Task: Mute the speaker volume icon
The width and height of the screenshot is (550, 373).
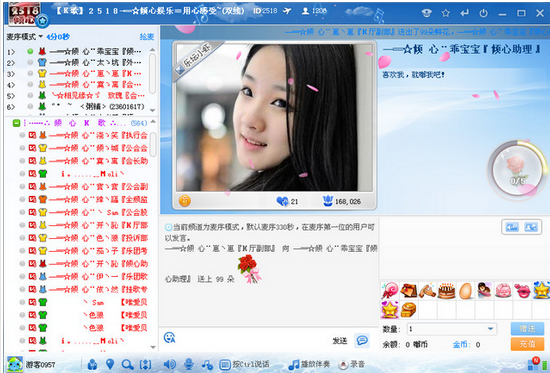Action: (170, 365)
